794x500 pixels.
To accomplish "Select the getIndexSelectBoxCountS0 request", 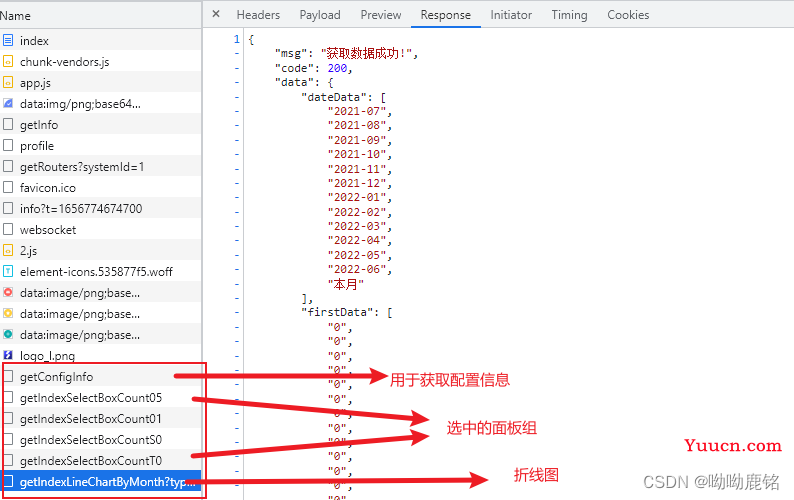I will click(x=100, y=440).
